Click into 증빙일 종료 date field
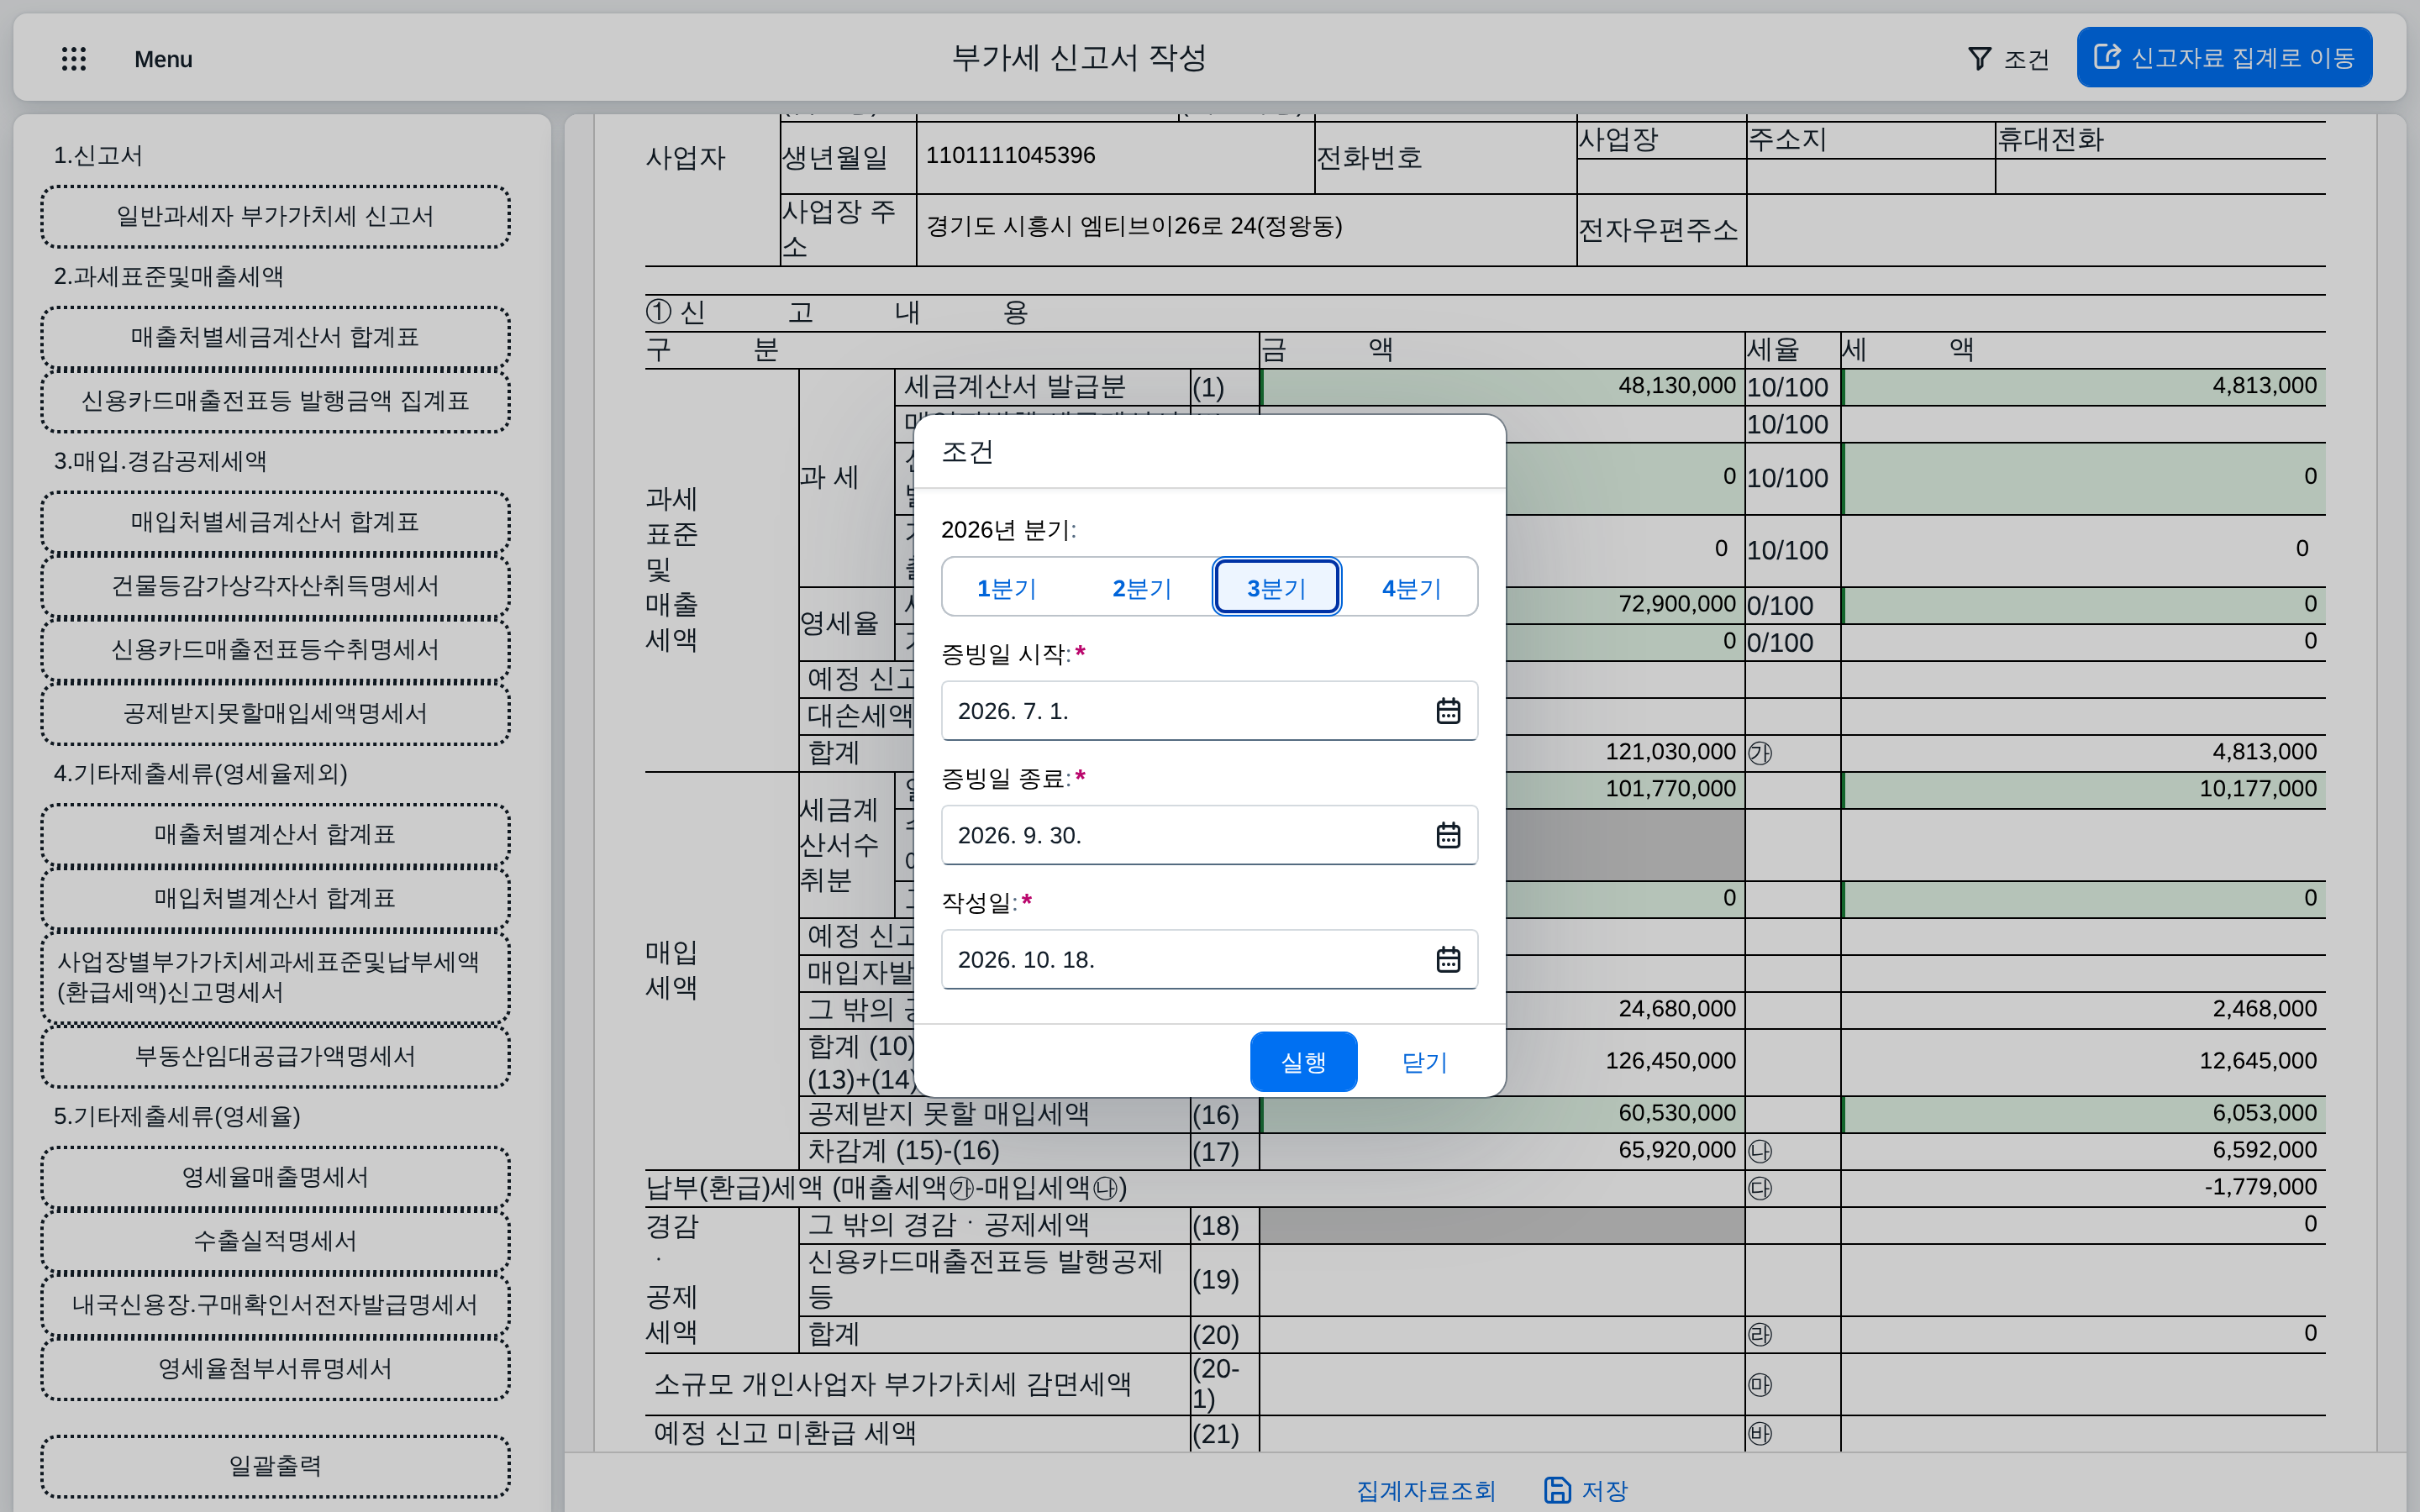This screenshot has width=2420, height=1512. pyautogui.click(x=1209, y=835)
